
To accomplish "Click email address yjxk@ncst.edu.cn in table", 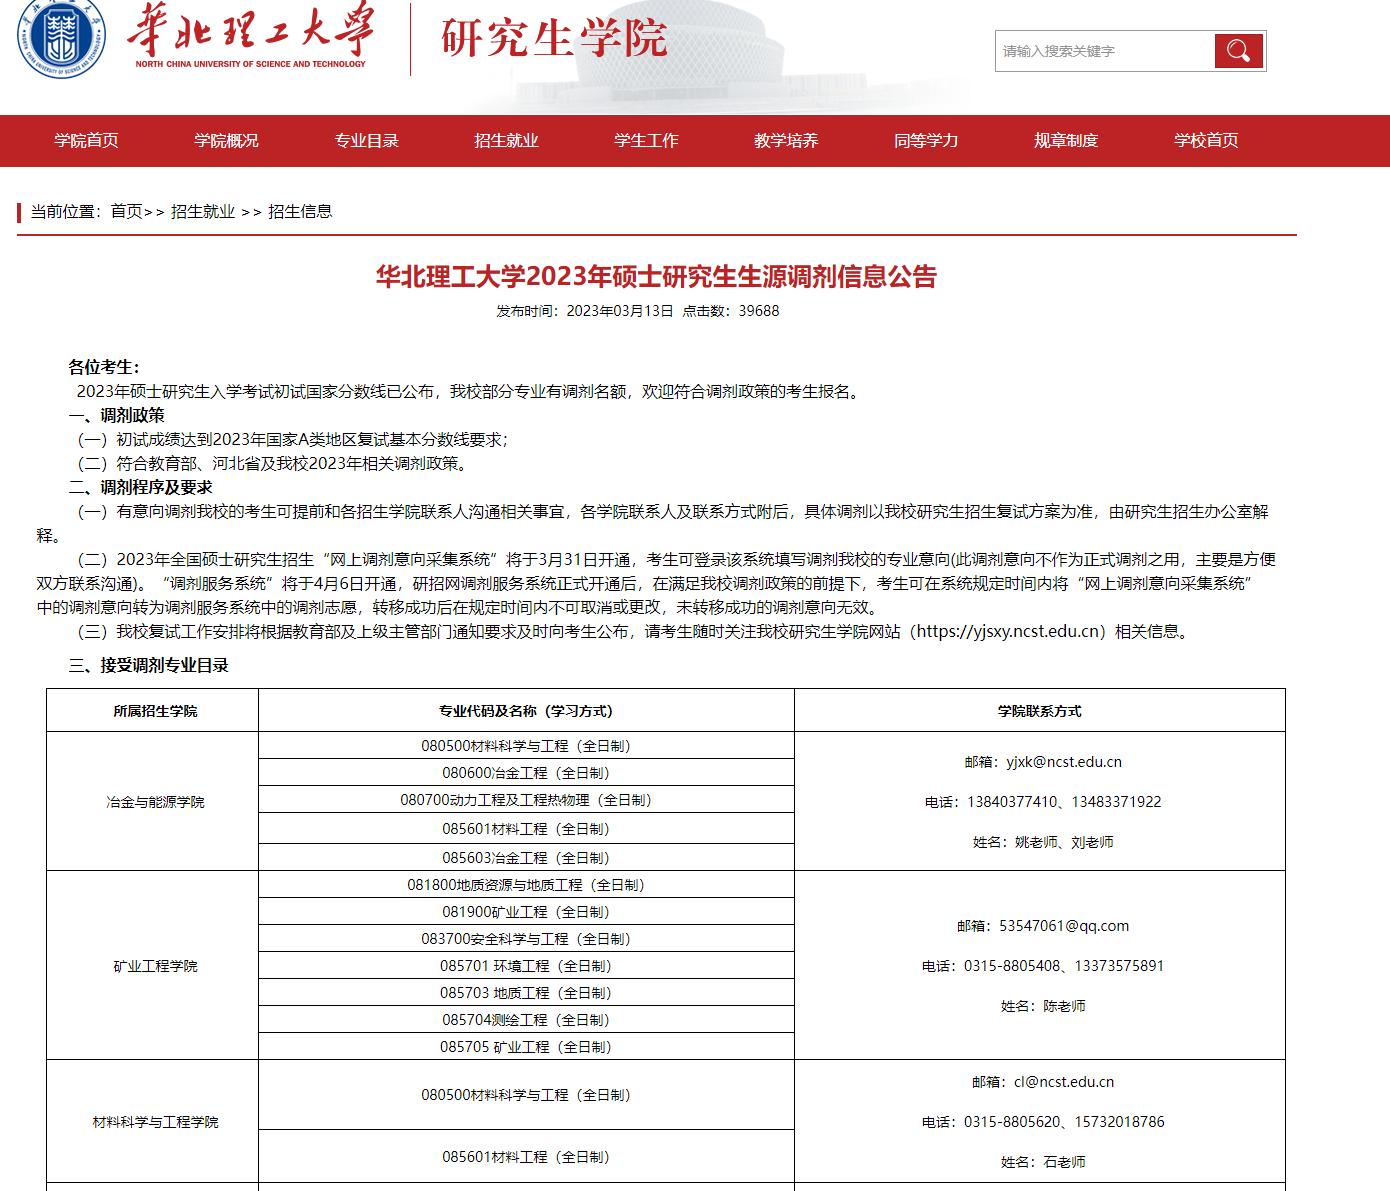I will [1063, 761].
